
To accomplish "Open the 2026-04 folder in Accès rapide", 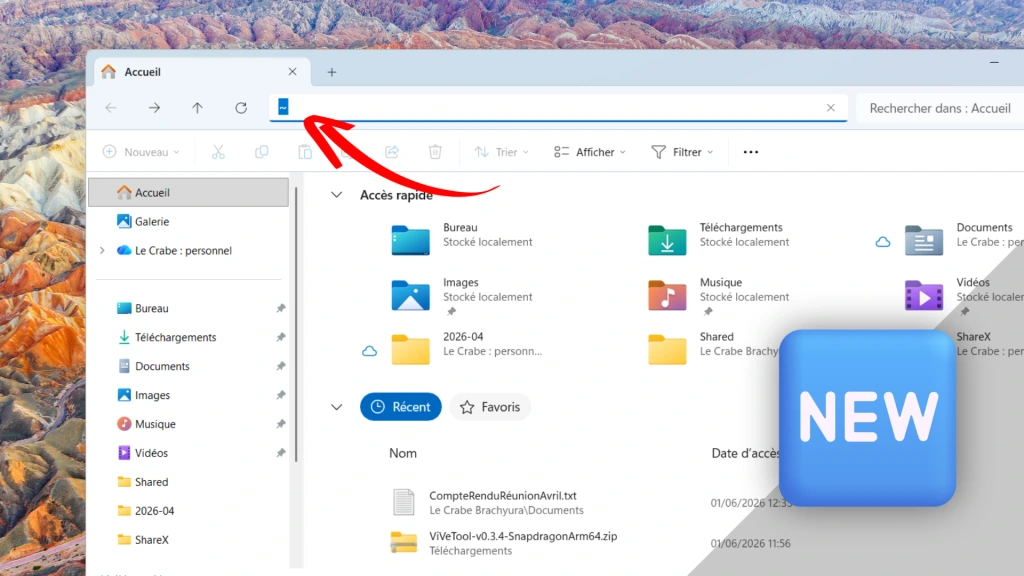I will (466, 347).
